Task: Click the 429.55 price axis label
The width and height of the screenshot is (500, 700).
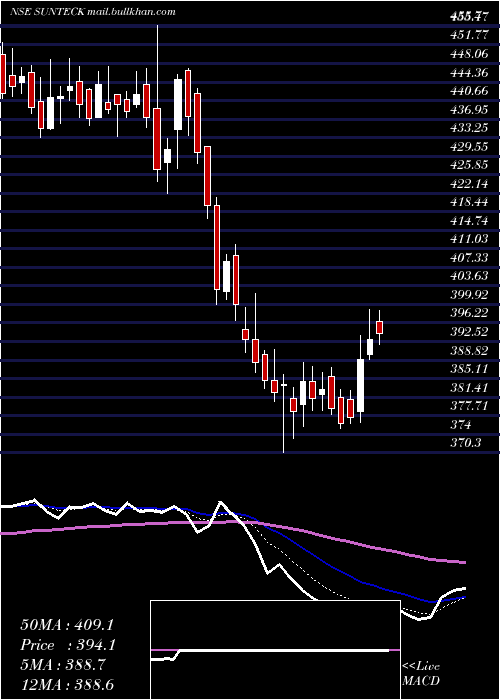Action: [x=469, y=146]
